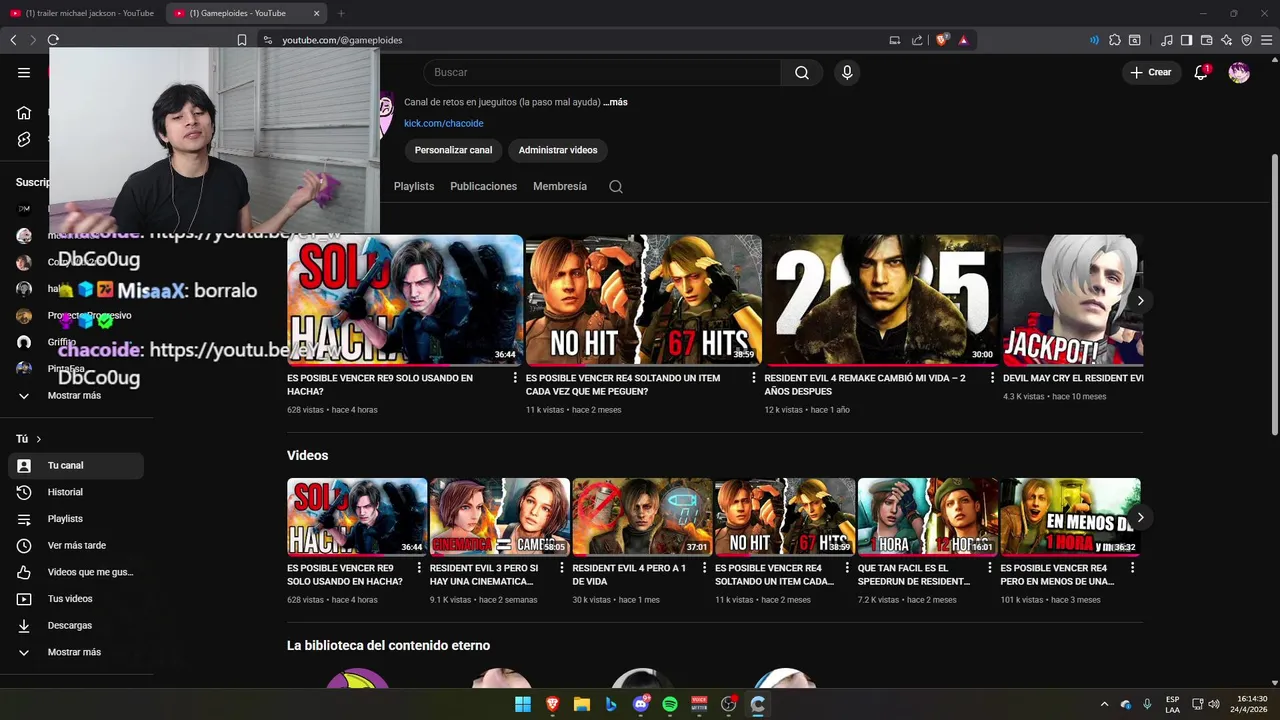Image resolution: width=1280 pixels, height=720 pixels.
Task: Show hidden system tray icons
Action: 1104,704
